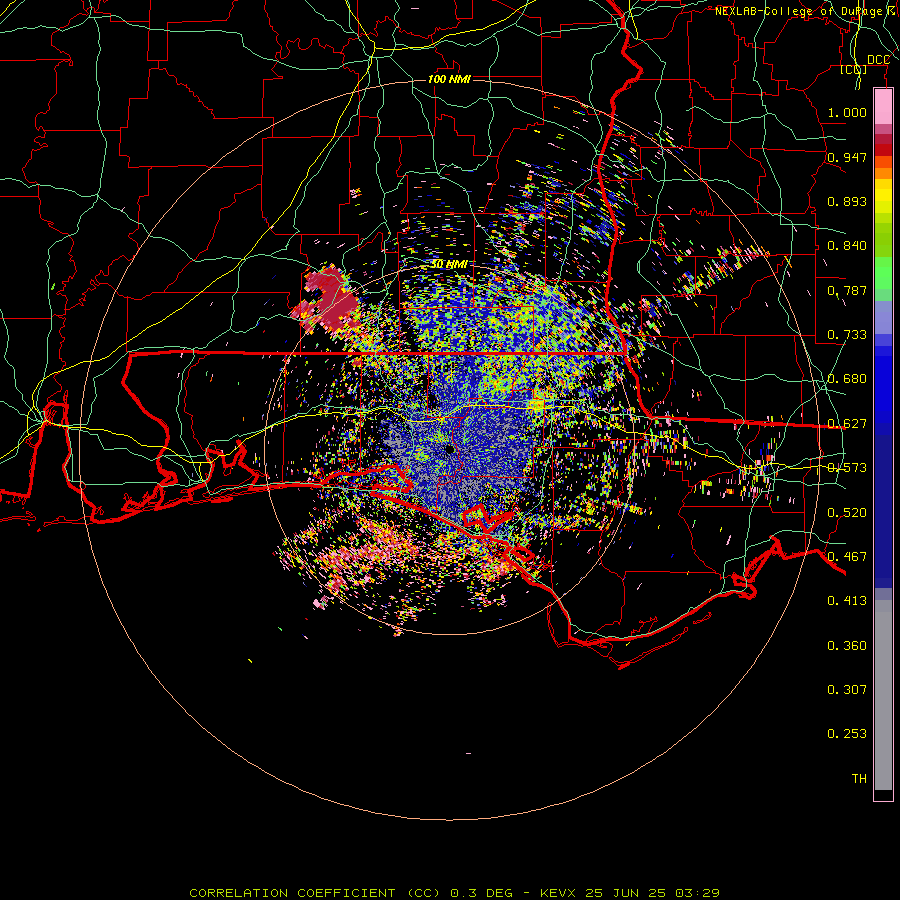The height and width of the screenshot is (900, 900).
Task: Click the KEVX radar site center dot
Action: [x=450, y=449]
